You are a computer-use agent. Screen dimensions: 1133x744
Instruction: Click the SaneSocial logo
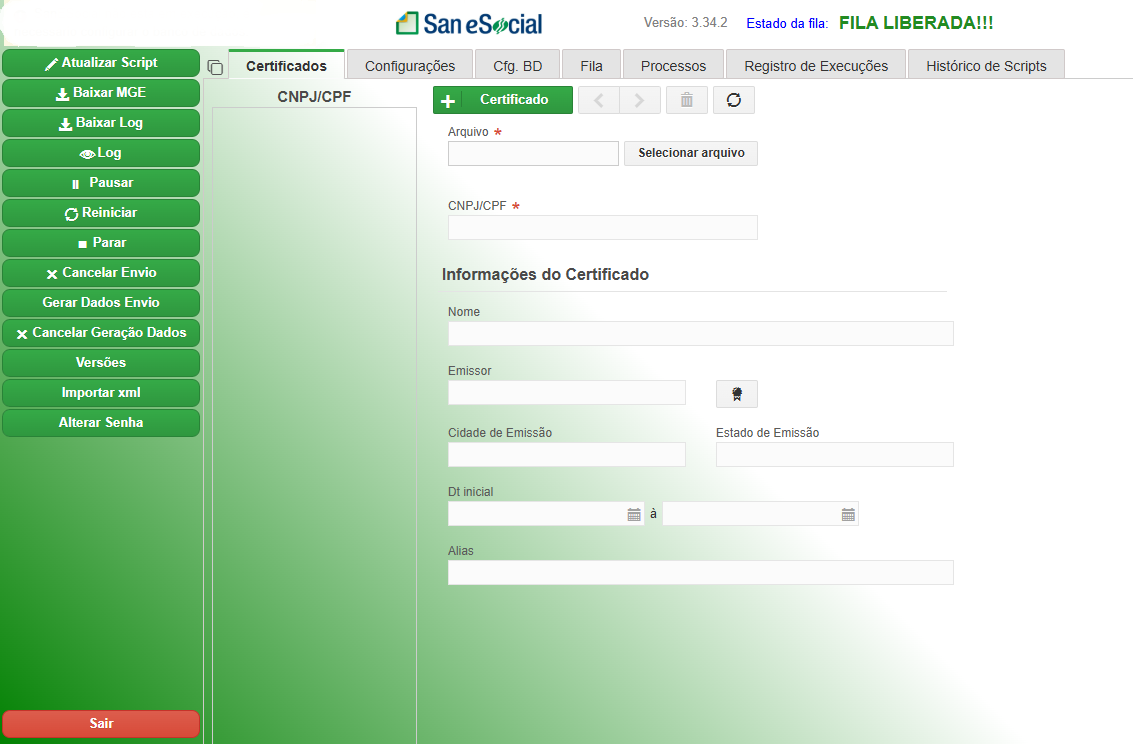tap(469, 24)
